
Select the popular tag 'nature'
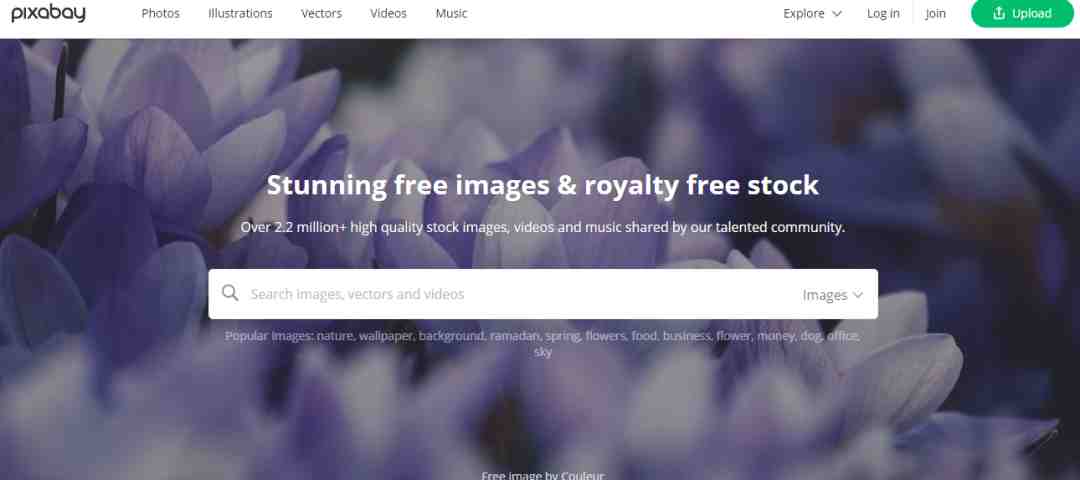335,336
